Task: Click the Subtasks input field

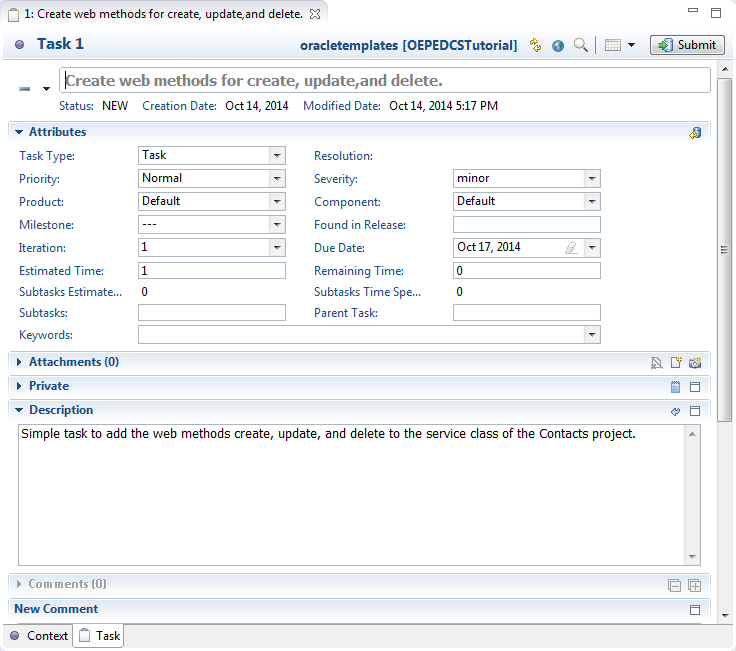Action: (x=212, y=313)
